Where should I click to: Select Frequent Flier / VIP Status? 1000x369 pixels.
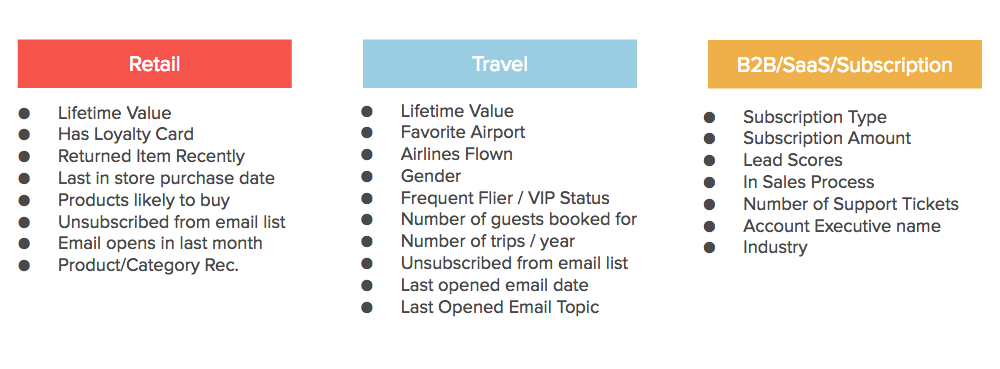[505, 198]
